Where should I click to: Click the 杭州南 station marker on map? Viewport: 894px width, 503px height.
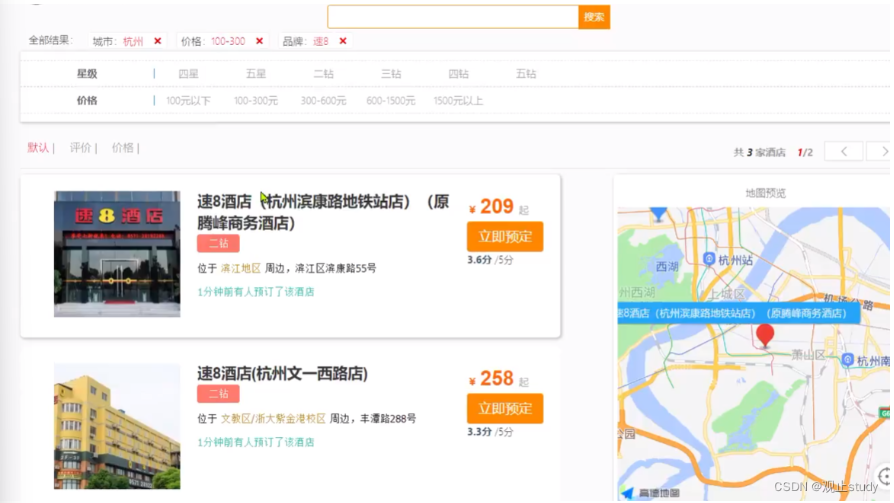point(865,360)
